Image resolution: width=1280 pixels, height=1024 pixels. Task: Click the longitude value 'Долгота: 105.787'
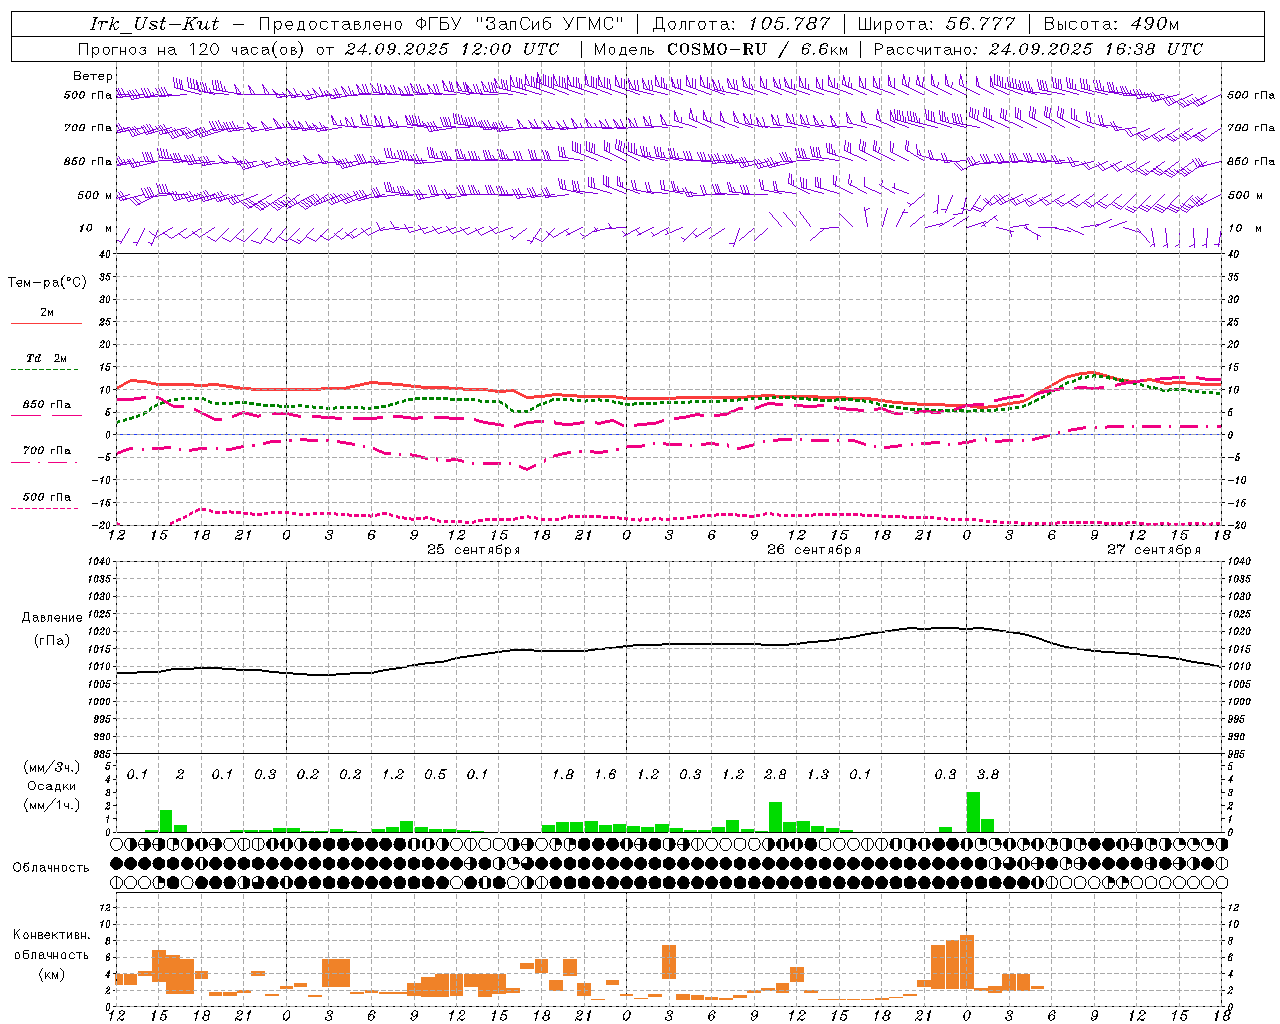741,24
